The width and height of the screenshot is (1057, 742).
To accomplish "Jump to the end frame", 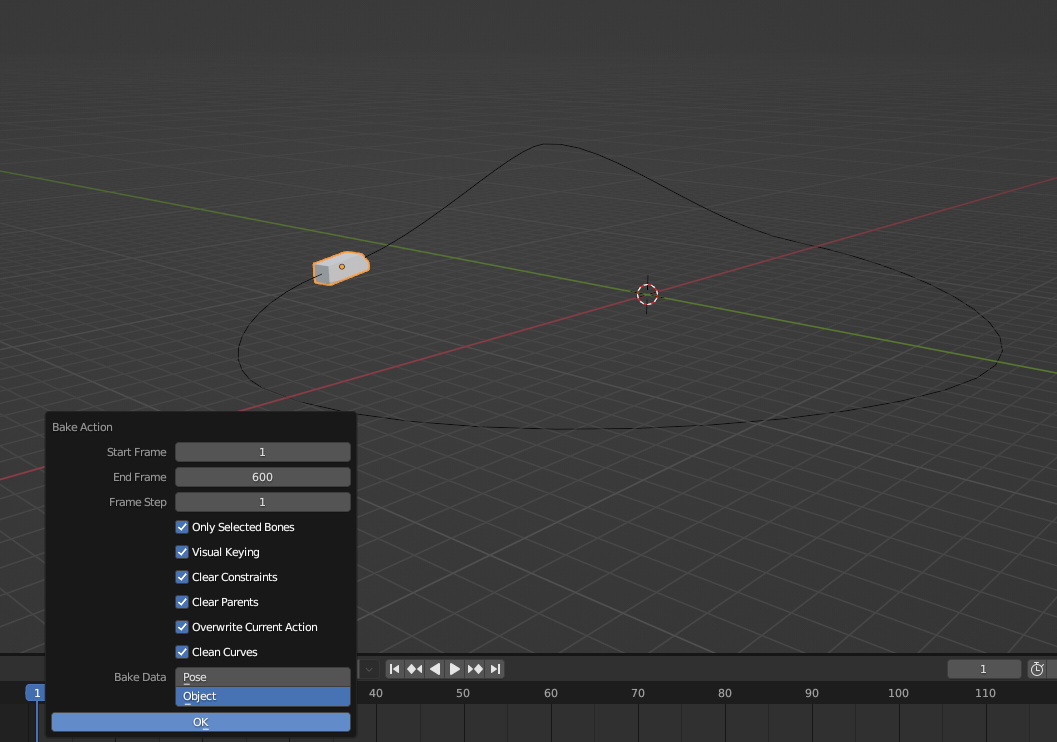I will point(495,669).
